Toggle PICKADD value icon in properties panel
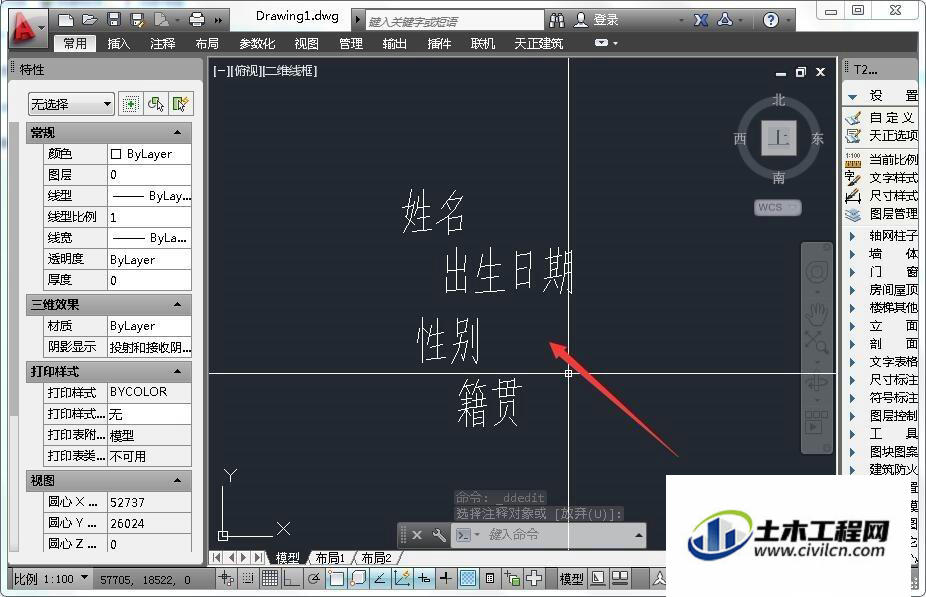The image size is (926, 597). coord(130,105)
